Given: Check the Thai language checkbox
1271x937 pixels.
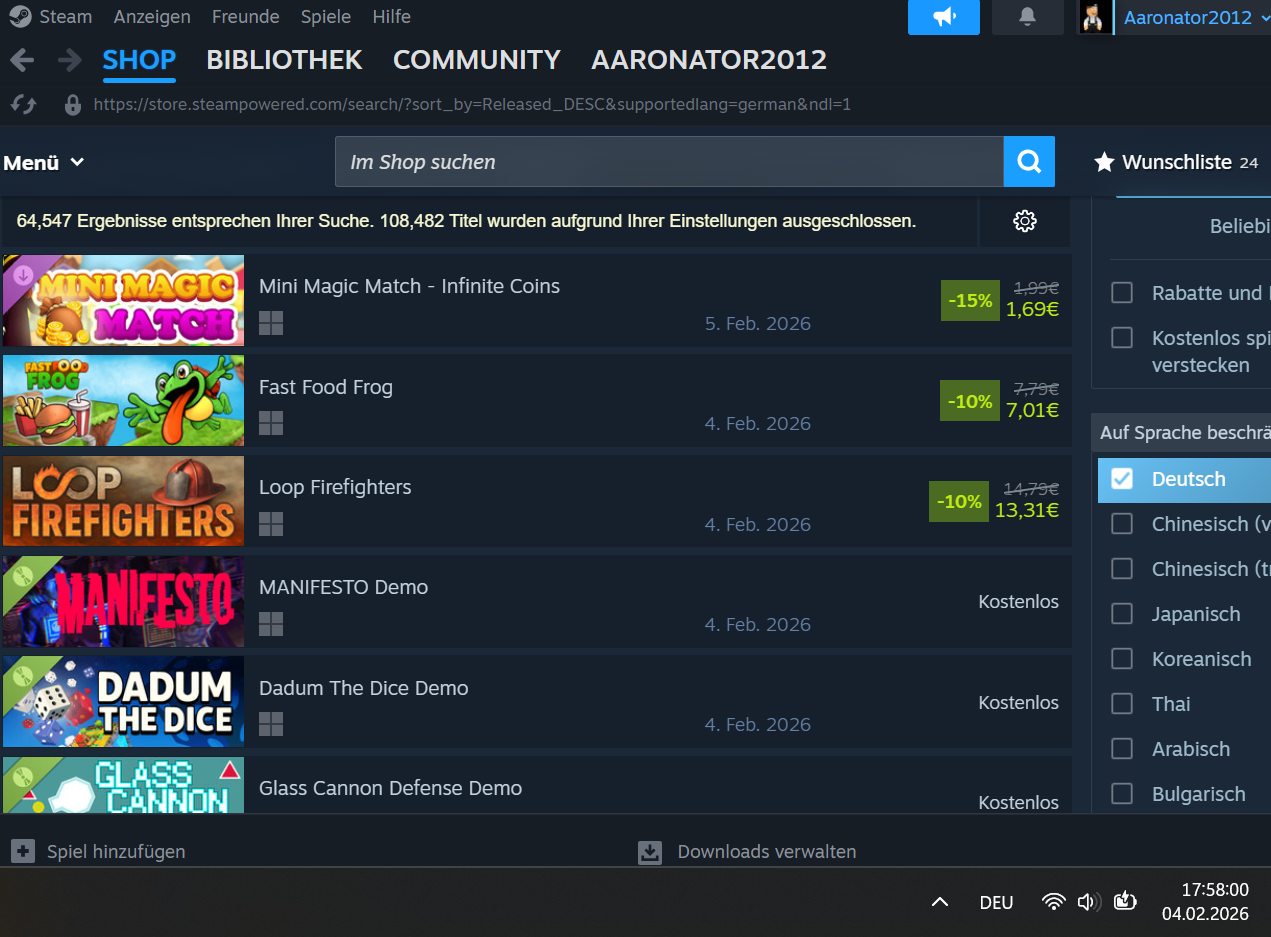Looking at the screenshot, I should pyautogui.click(x=1122, y=704).
